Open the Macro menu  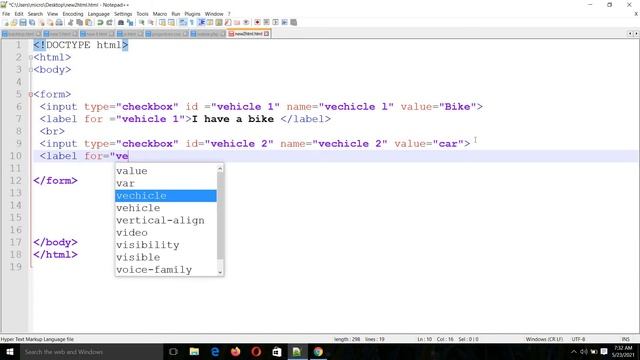click(x=160, y=14)
